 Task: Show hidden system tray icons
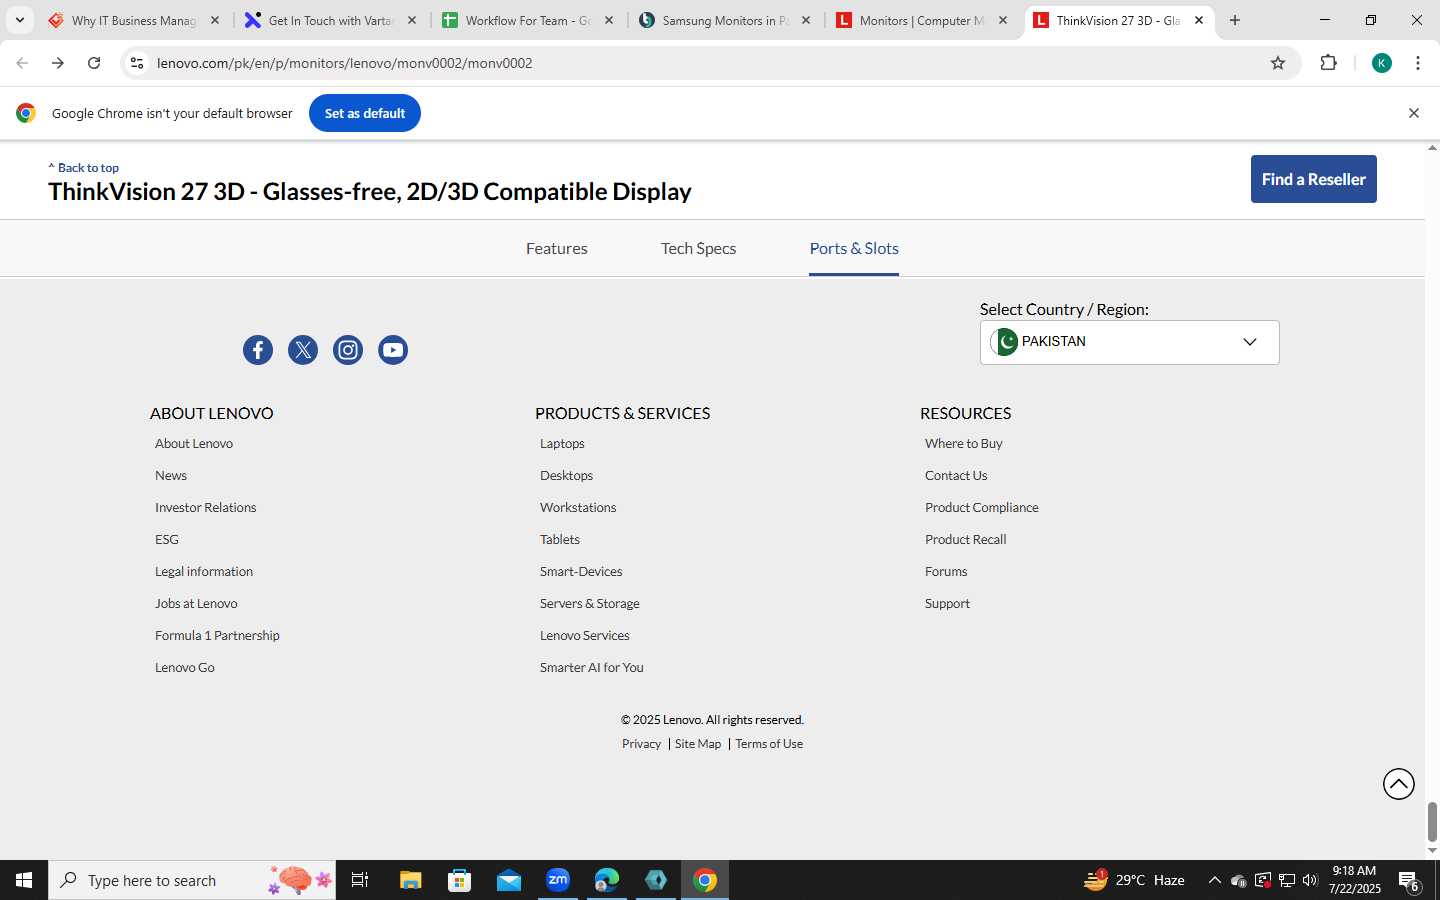pos(1214,880)
